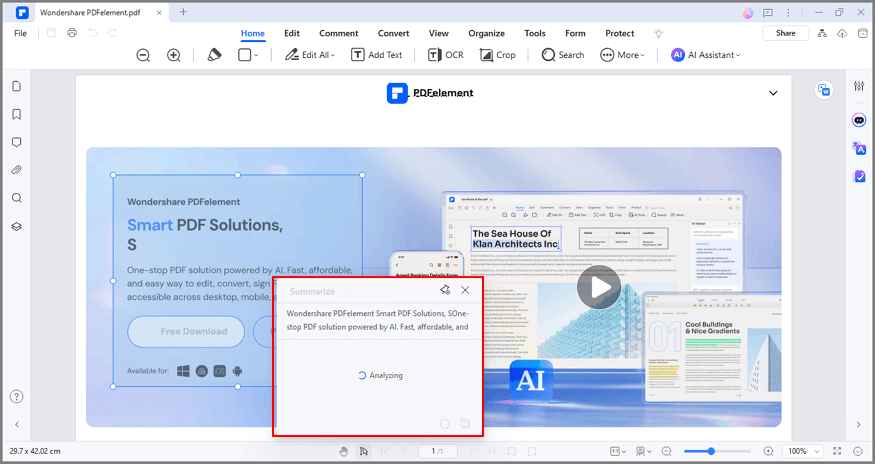
Task: Open the AI Assistant dropdown
Action: pos(706,55)
